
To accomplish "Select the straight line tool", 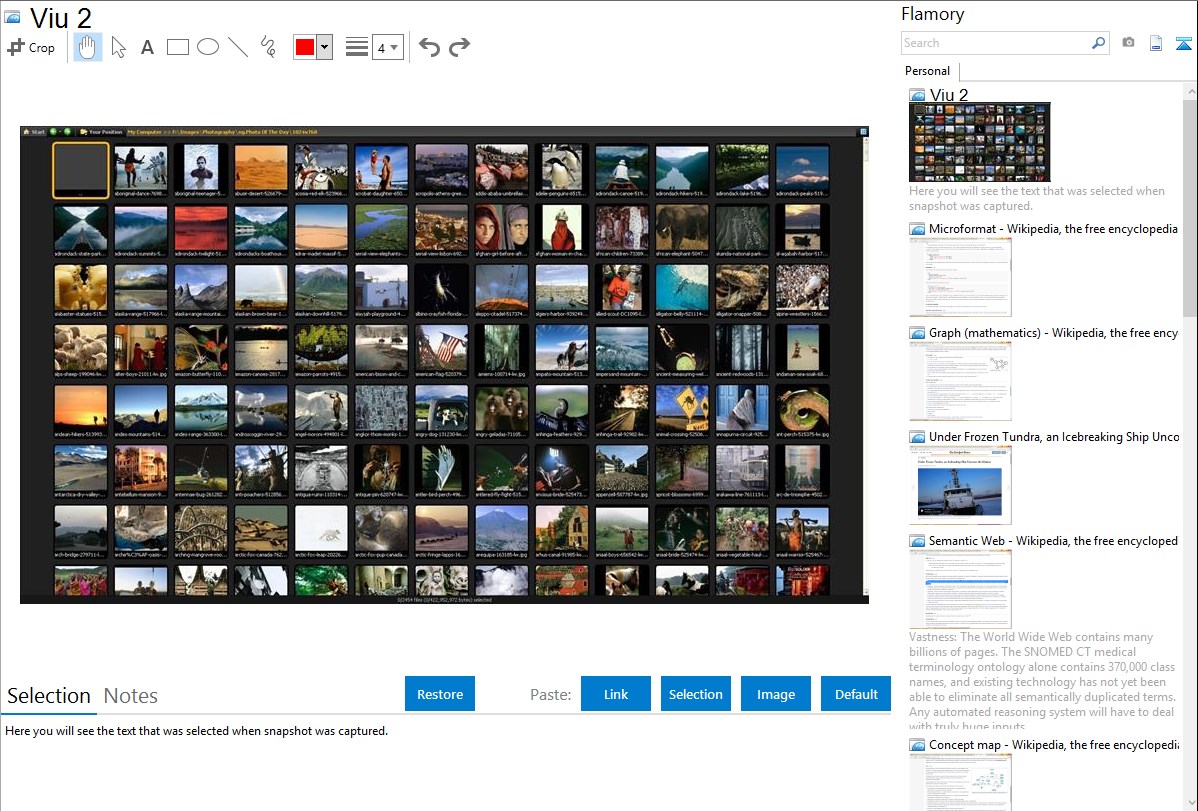I will 238,47.
